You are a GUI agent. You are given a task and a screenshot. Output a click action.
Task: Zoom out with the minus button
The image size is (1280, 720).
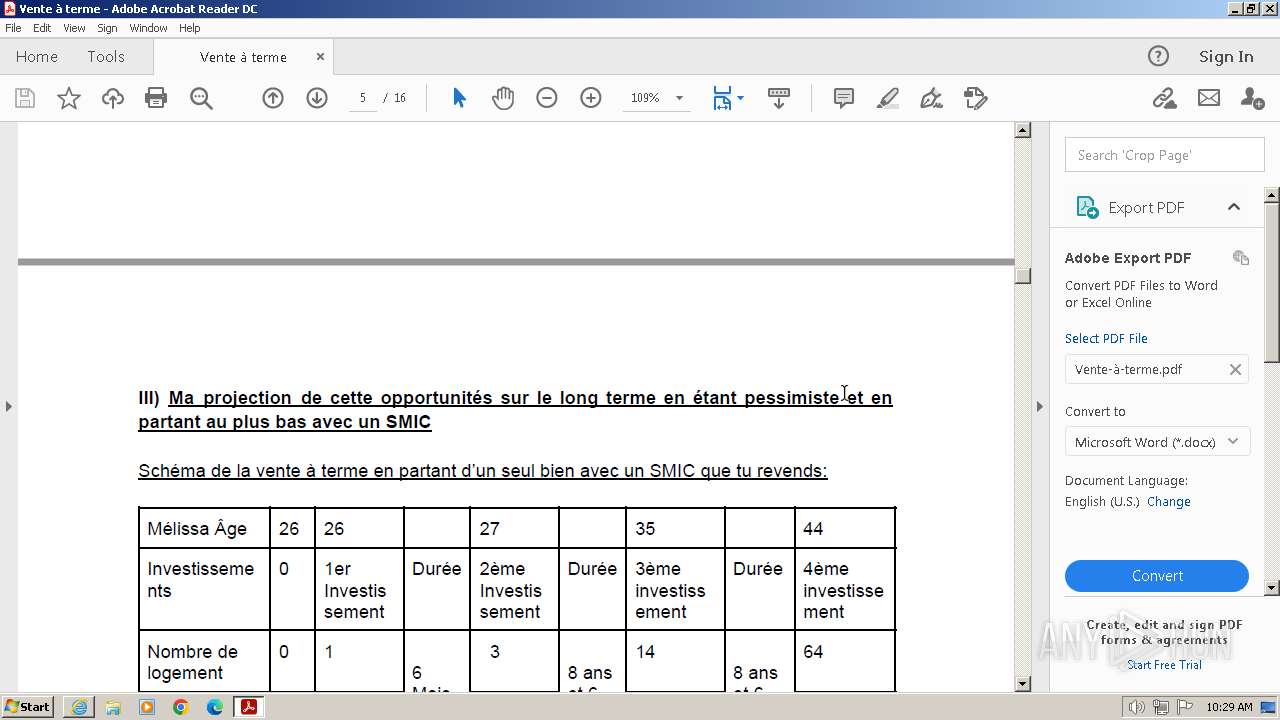[547, 98]
